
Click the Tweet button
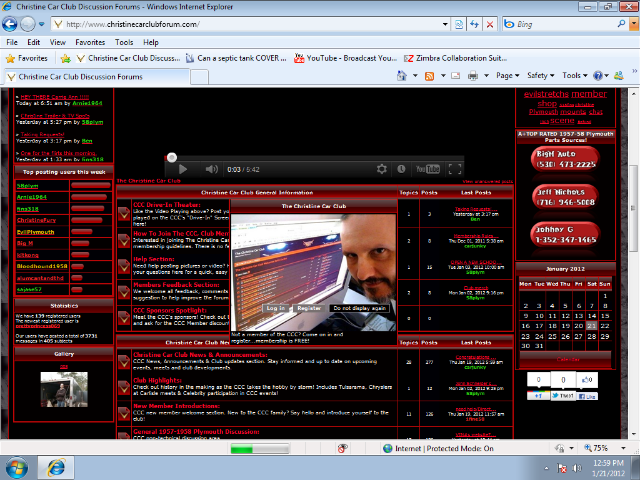point(563,396)
